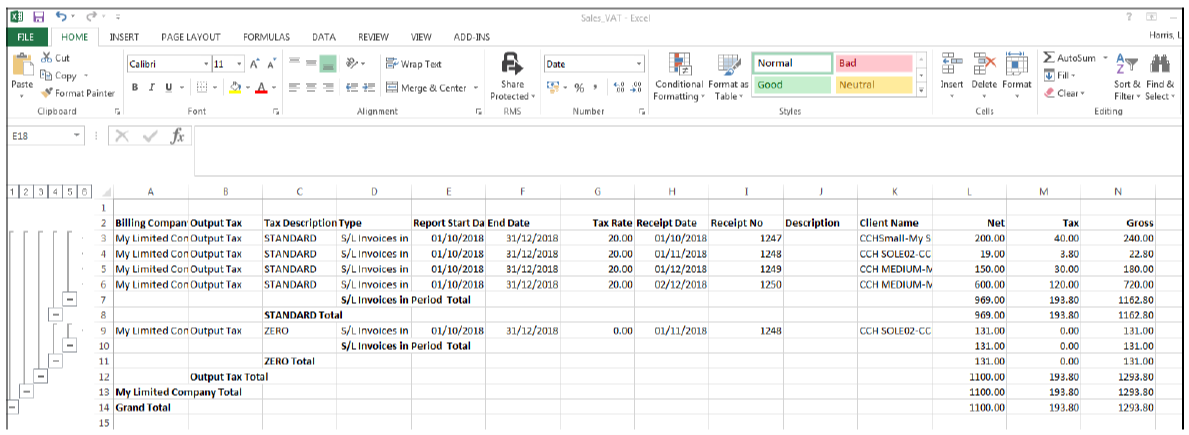Click the Decrease Indent icon
This screenshot has width=1189, height=435.
pyautogui.click(x=351, y=88)
